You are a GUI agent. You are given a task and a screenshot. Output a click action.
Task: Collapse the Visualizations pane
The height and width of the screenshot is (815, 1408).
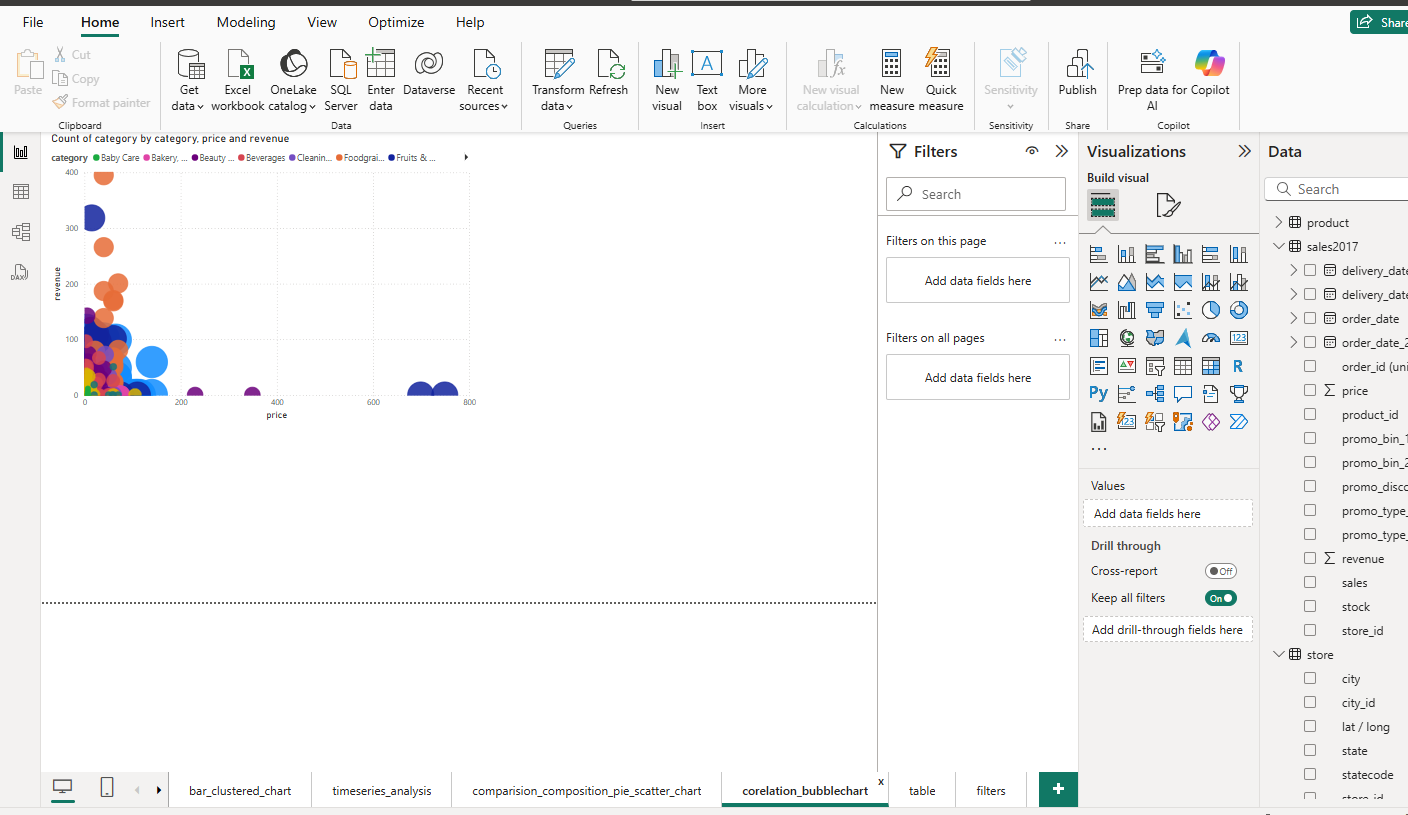click(1244, 151)
